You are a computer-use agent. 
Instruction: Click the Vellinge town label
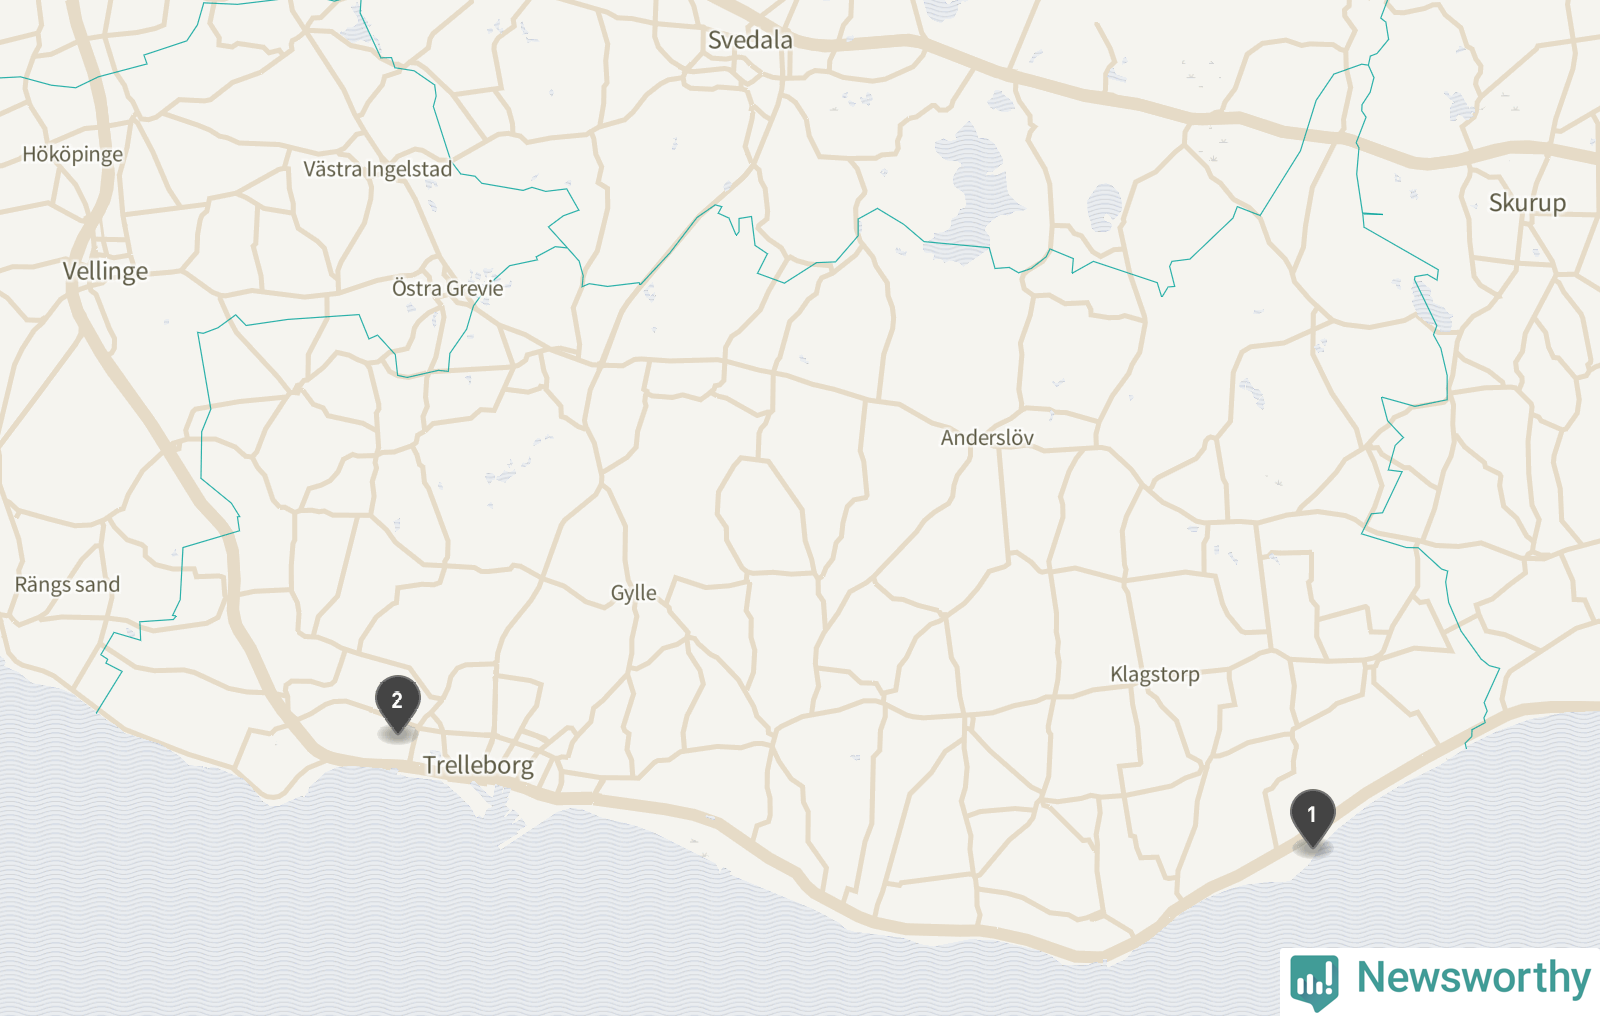[105, 271]
